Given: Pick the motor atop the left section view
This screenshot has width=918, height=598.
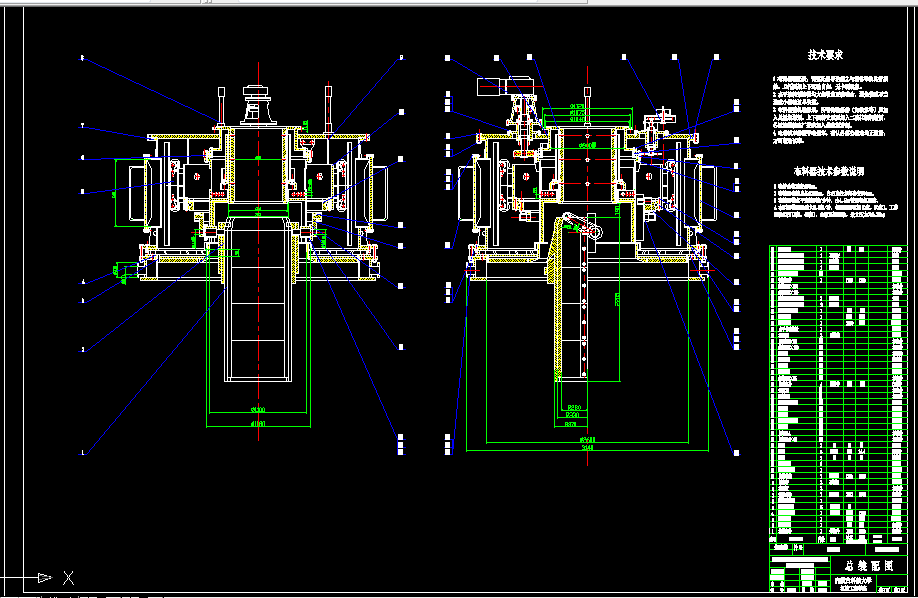Looking at the screenshot, I should (259, 105).
